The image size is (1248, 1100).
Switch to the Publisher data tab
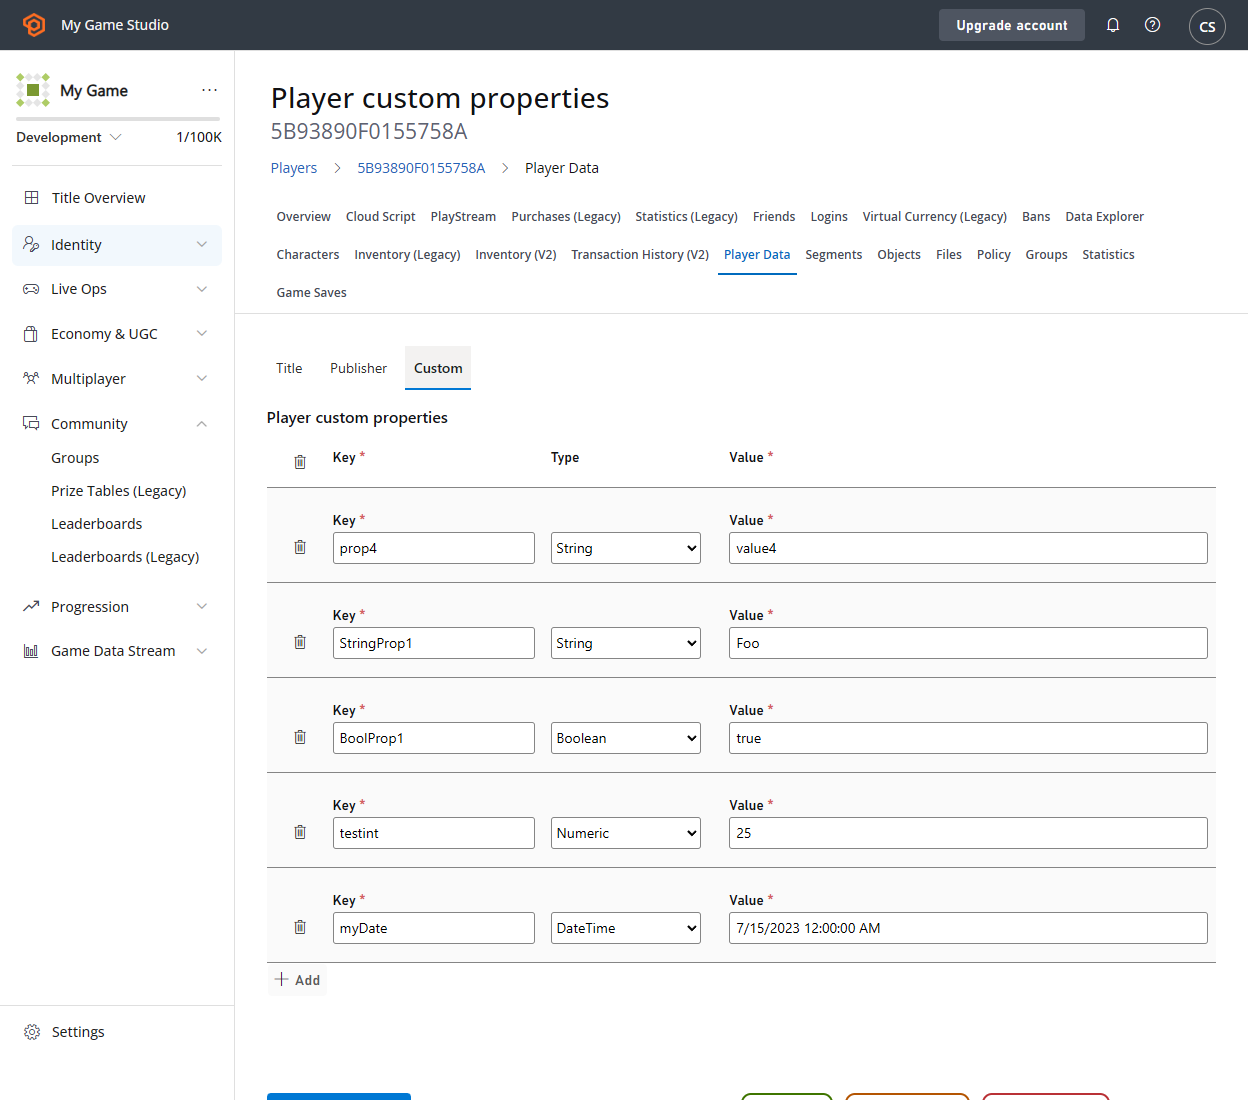pyautogui.click(x=358, y=368)
